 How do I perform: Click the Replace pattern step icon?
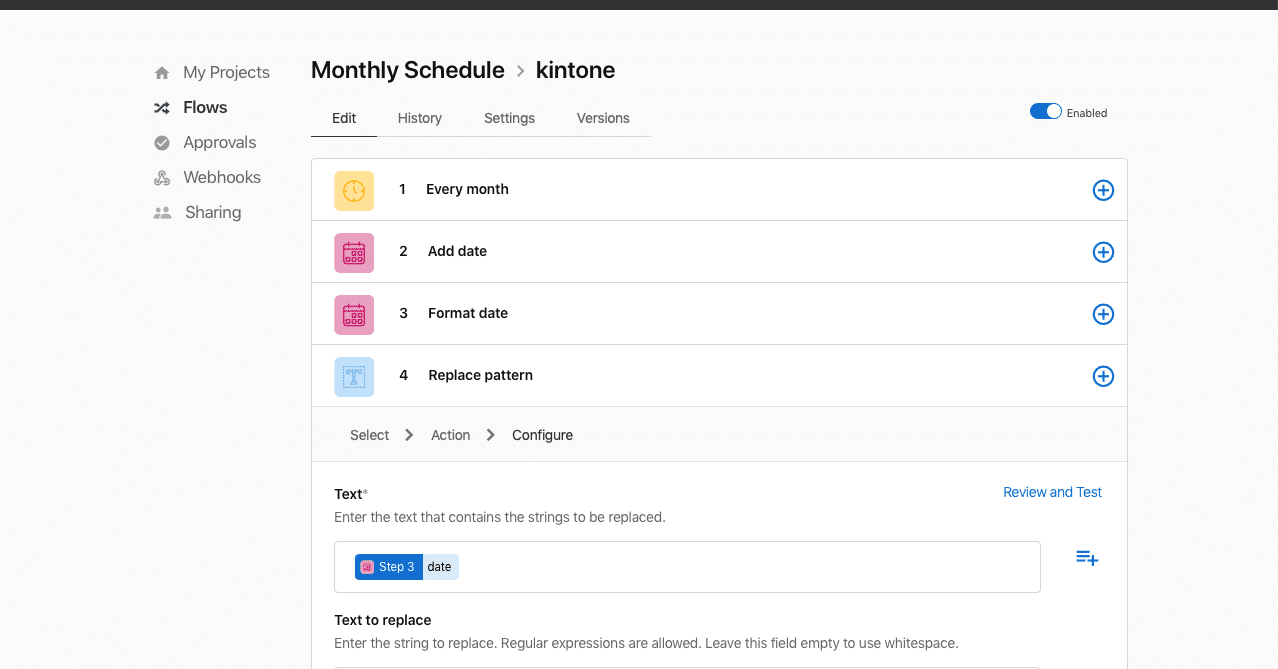pyautogui.click(x=354, y=376)
